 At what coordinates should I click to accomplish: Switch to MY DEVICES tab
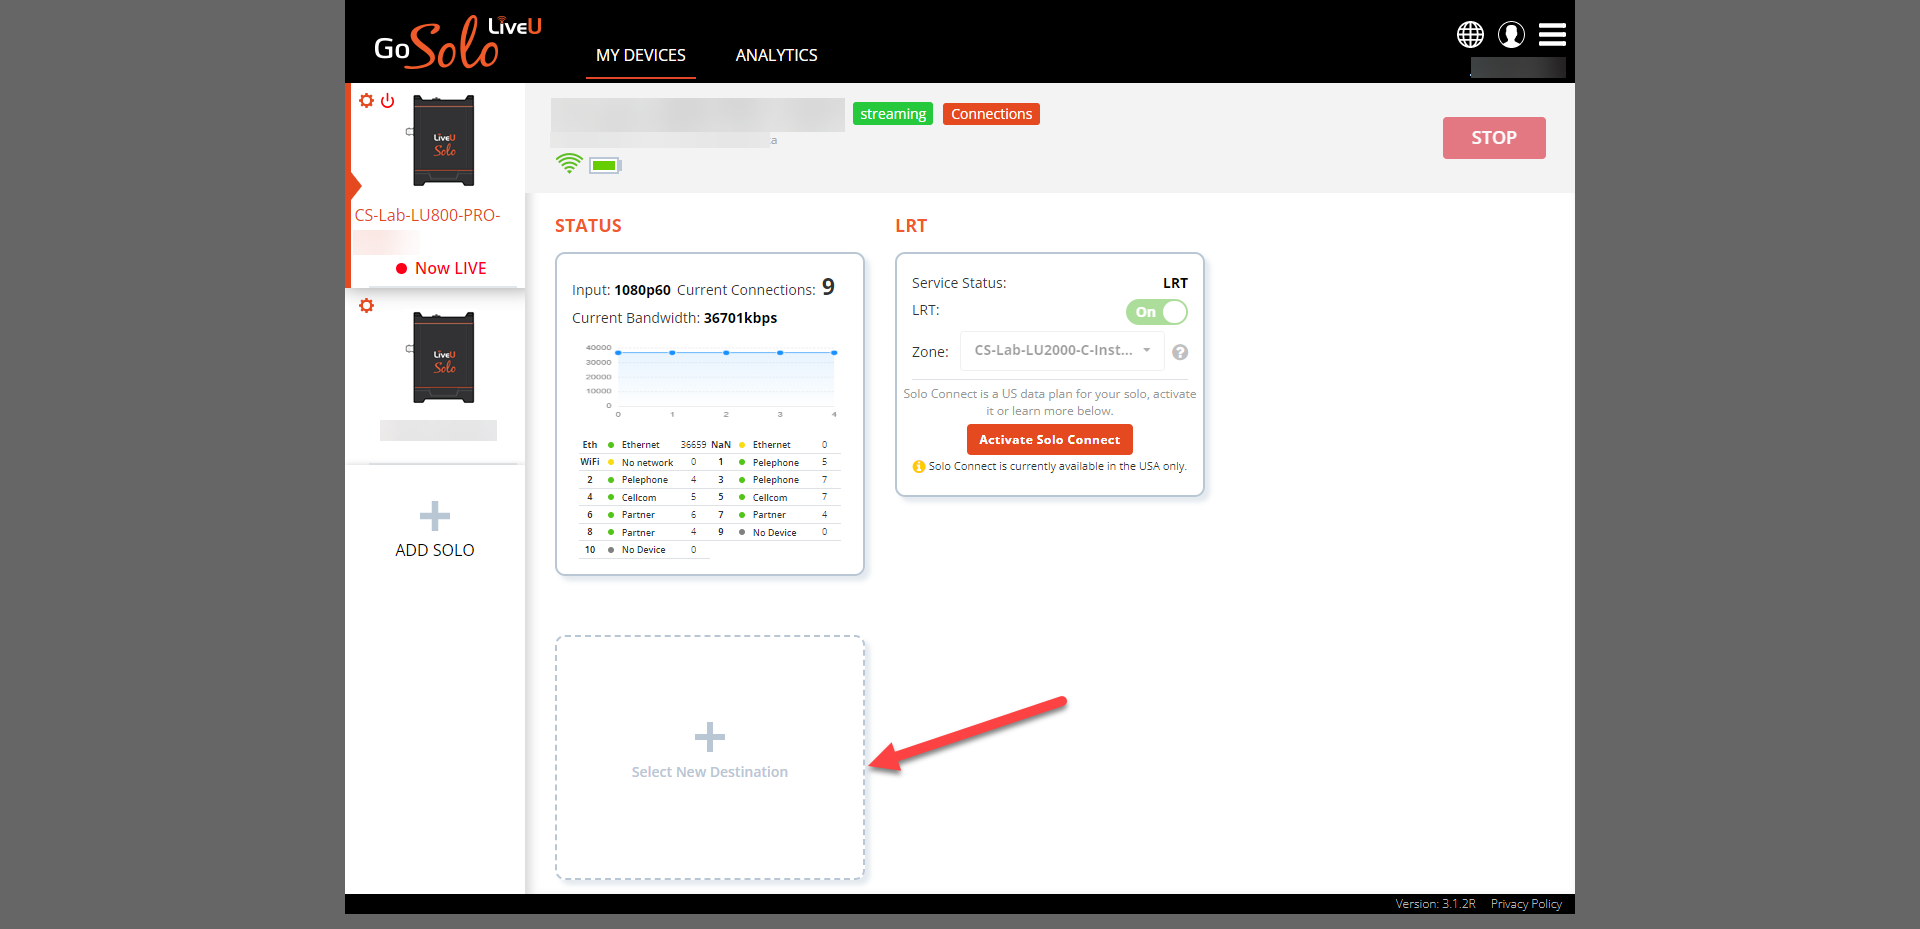tap(641, 55)
